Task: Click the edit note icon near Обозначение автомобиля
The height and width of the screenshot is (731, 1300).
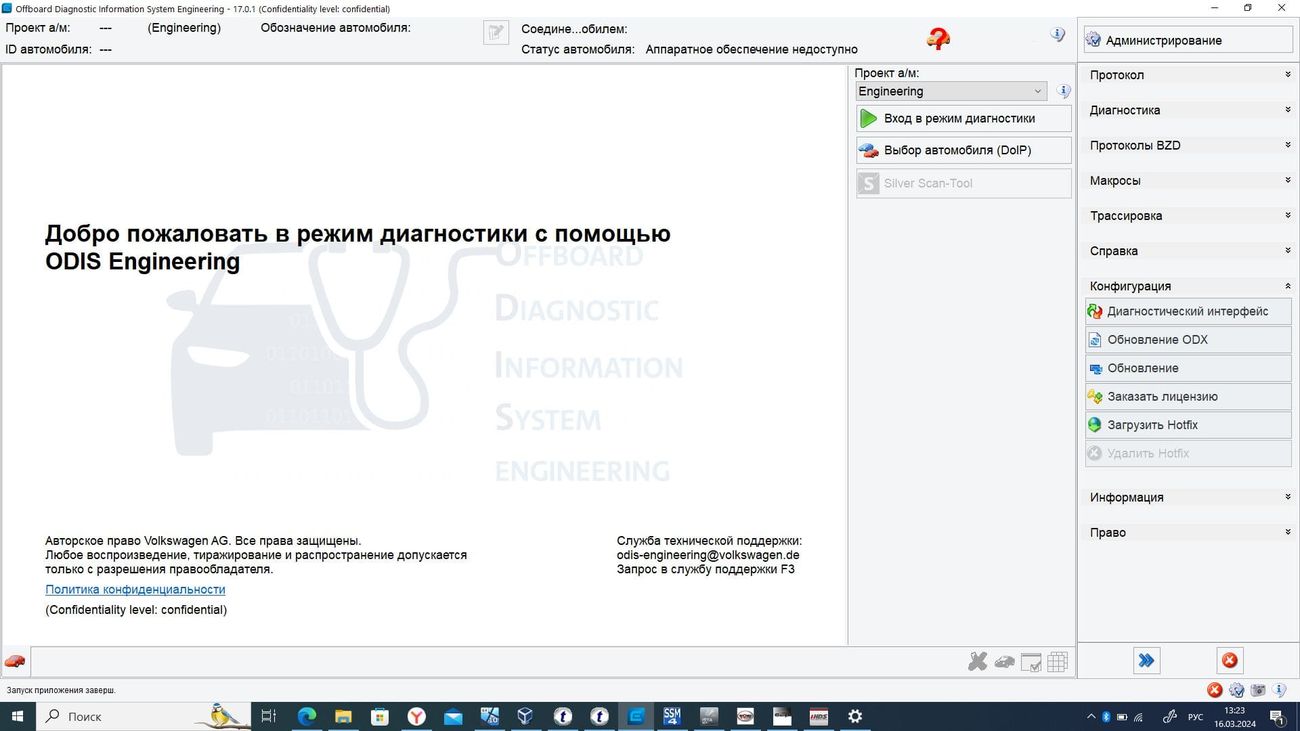Action: click(496, 33)
